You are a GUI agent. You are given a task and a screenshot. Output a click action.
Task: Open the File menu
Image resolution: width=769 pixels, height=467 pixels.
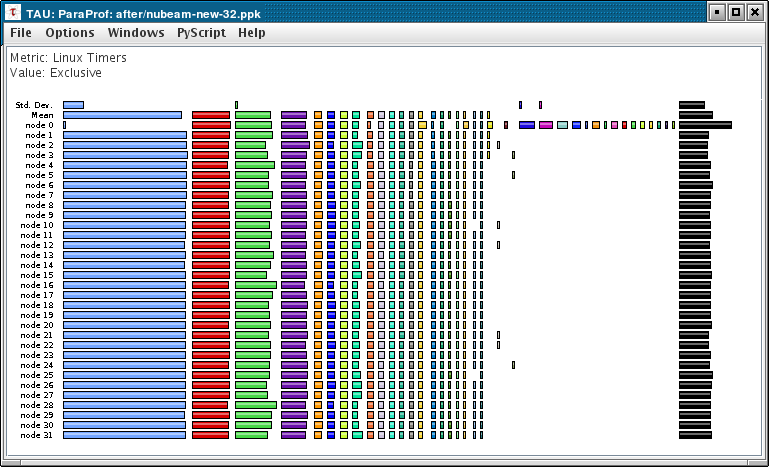tap(21, 33)
